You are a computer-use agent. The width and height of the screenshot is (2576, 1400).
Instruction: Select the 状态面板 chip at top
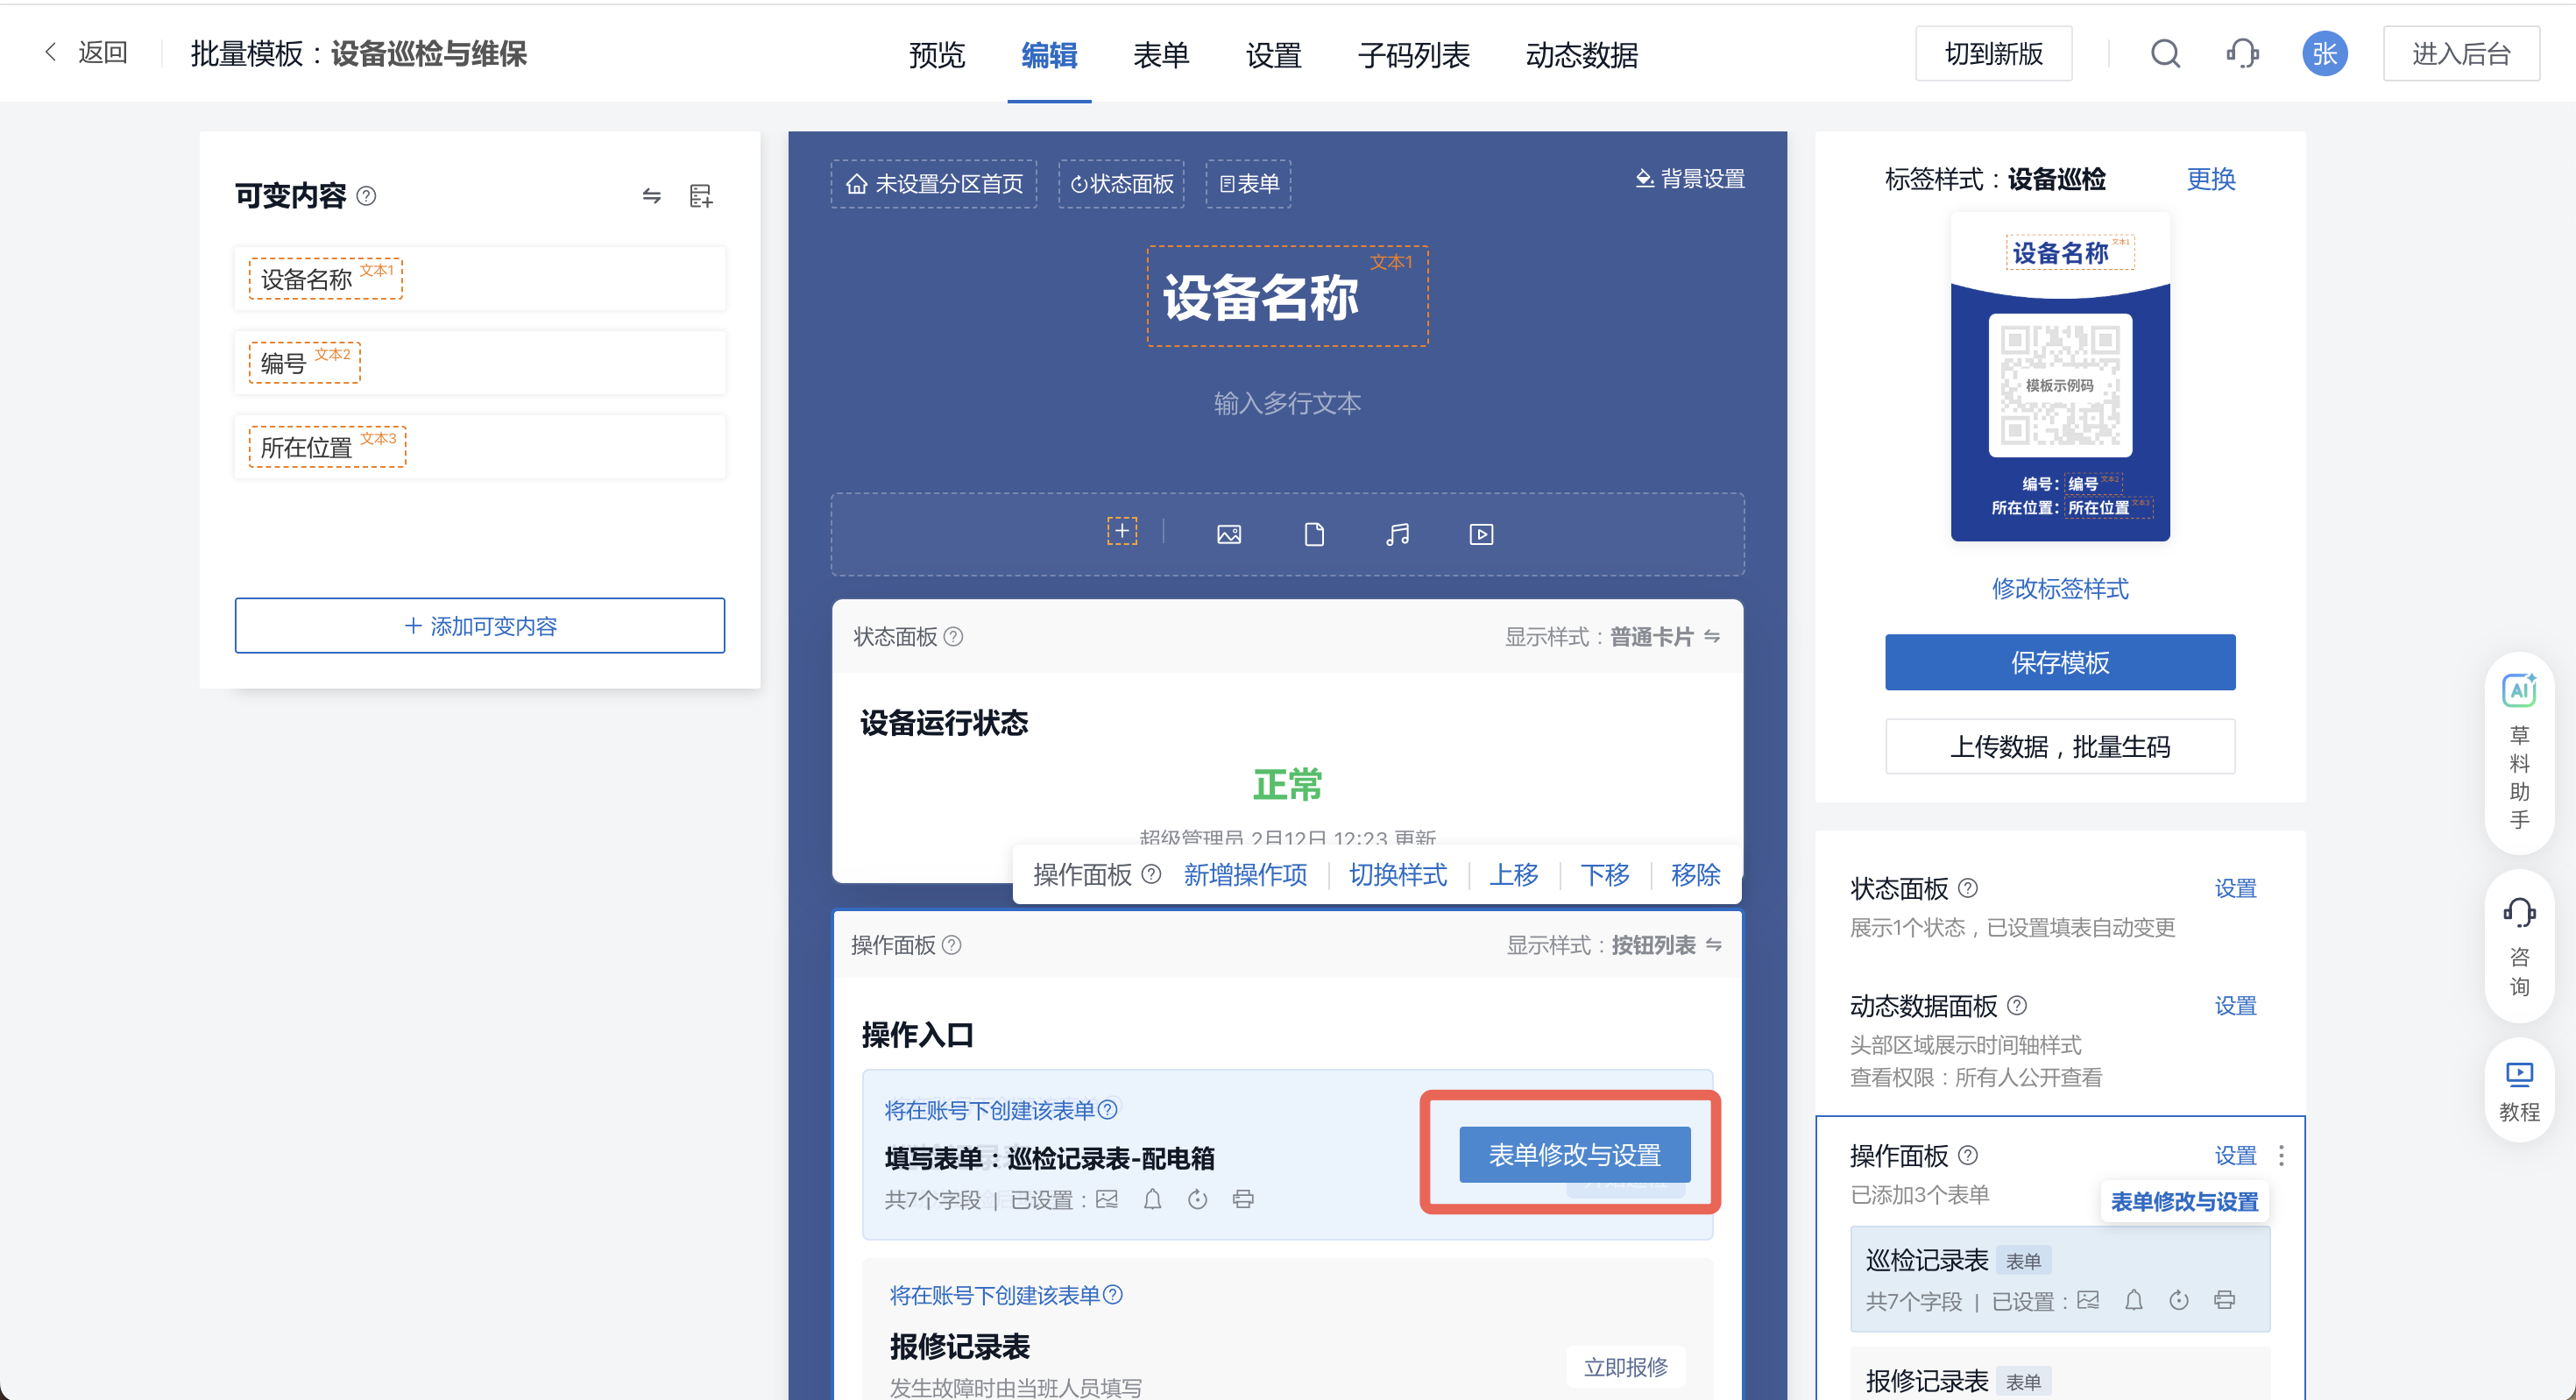[x=1122, y=184]
